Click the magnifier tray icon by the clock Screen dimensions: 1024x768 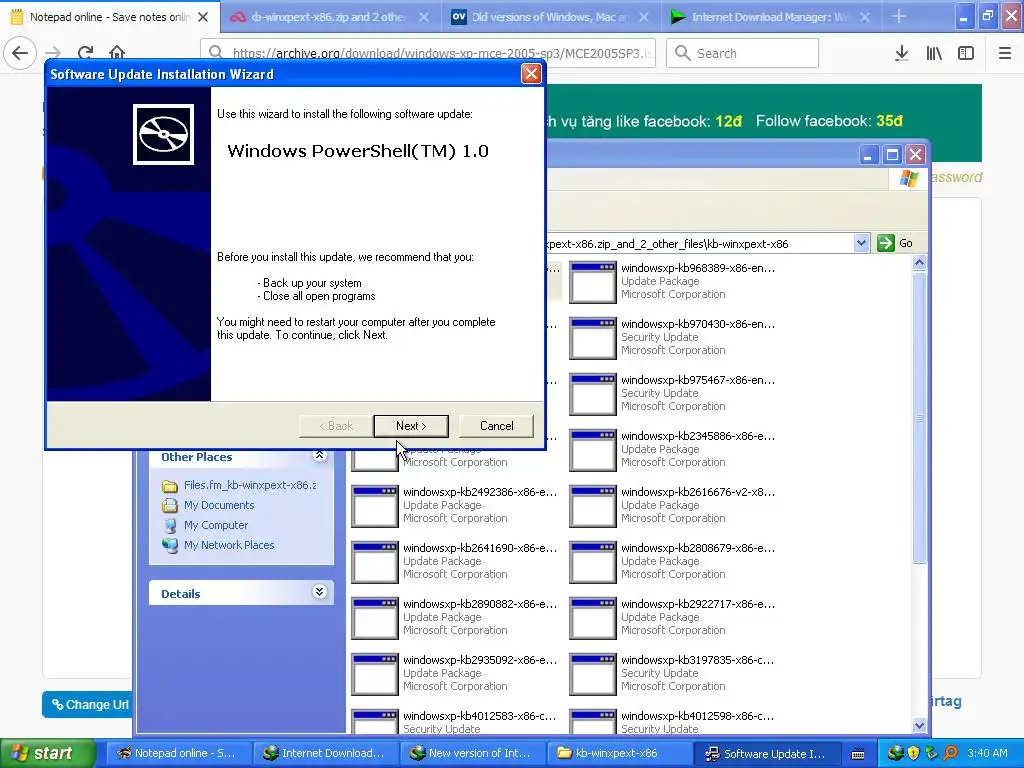pyautogui.click(x=950, y=753)
